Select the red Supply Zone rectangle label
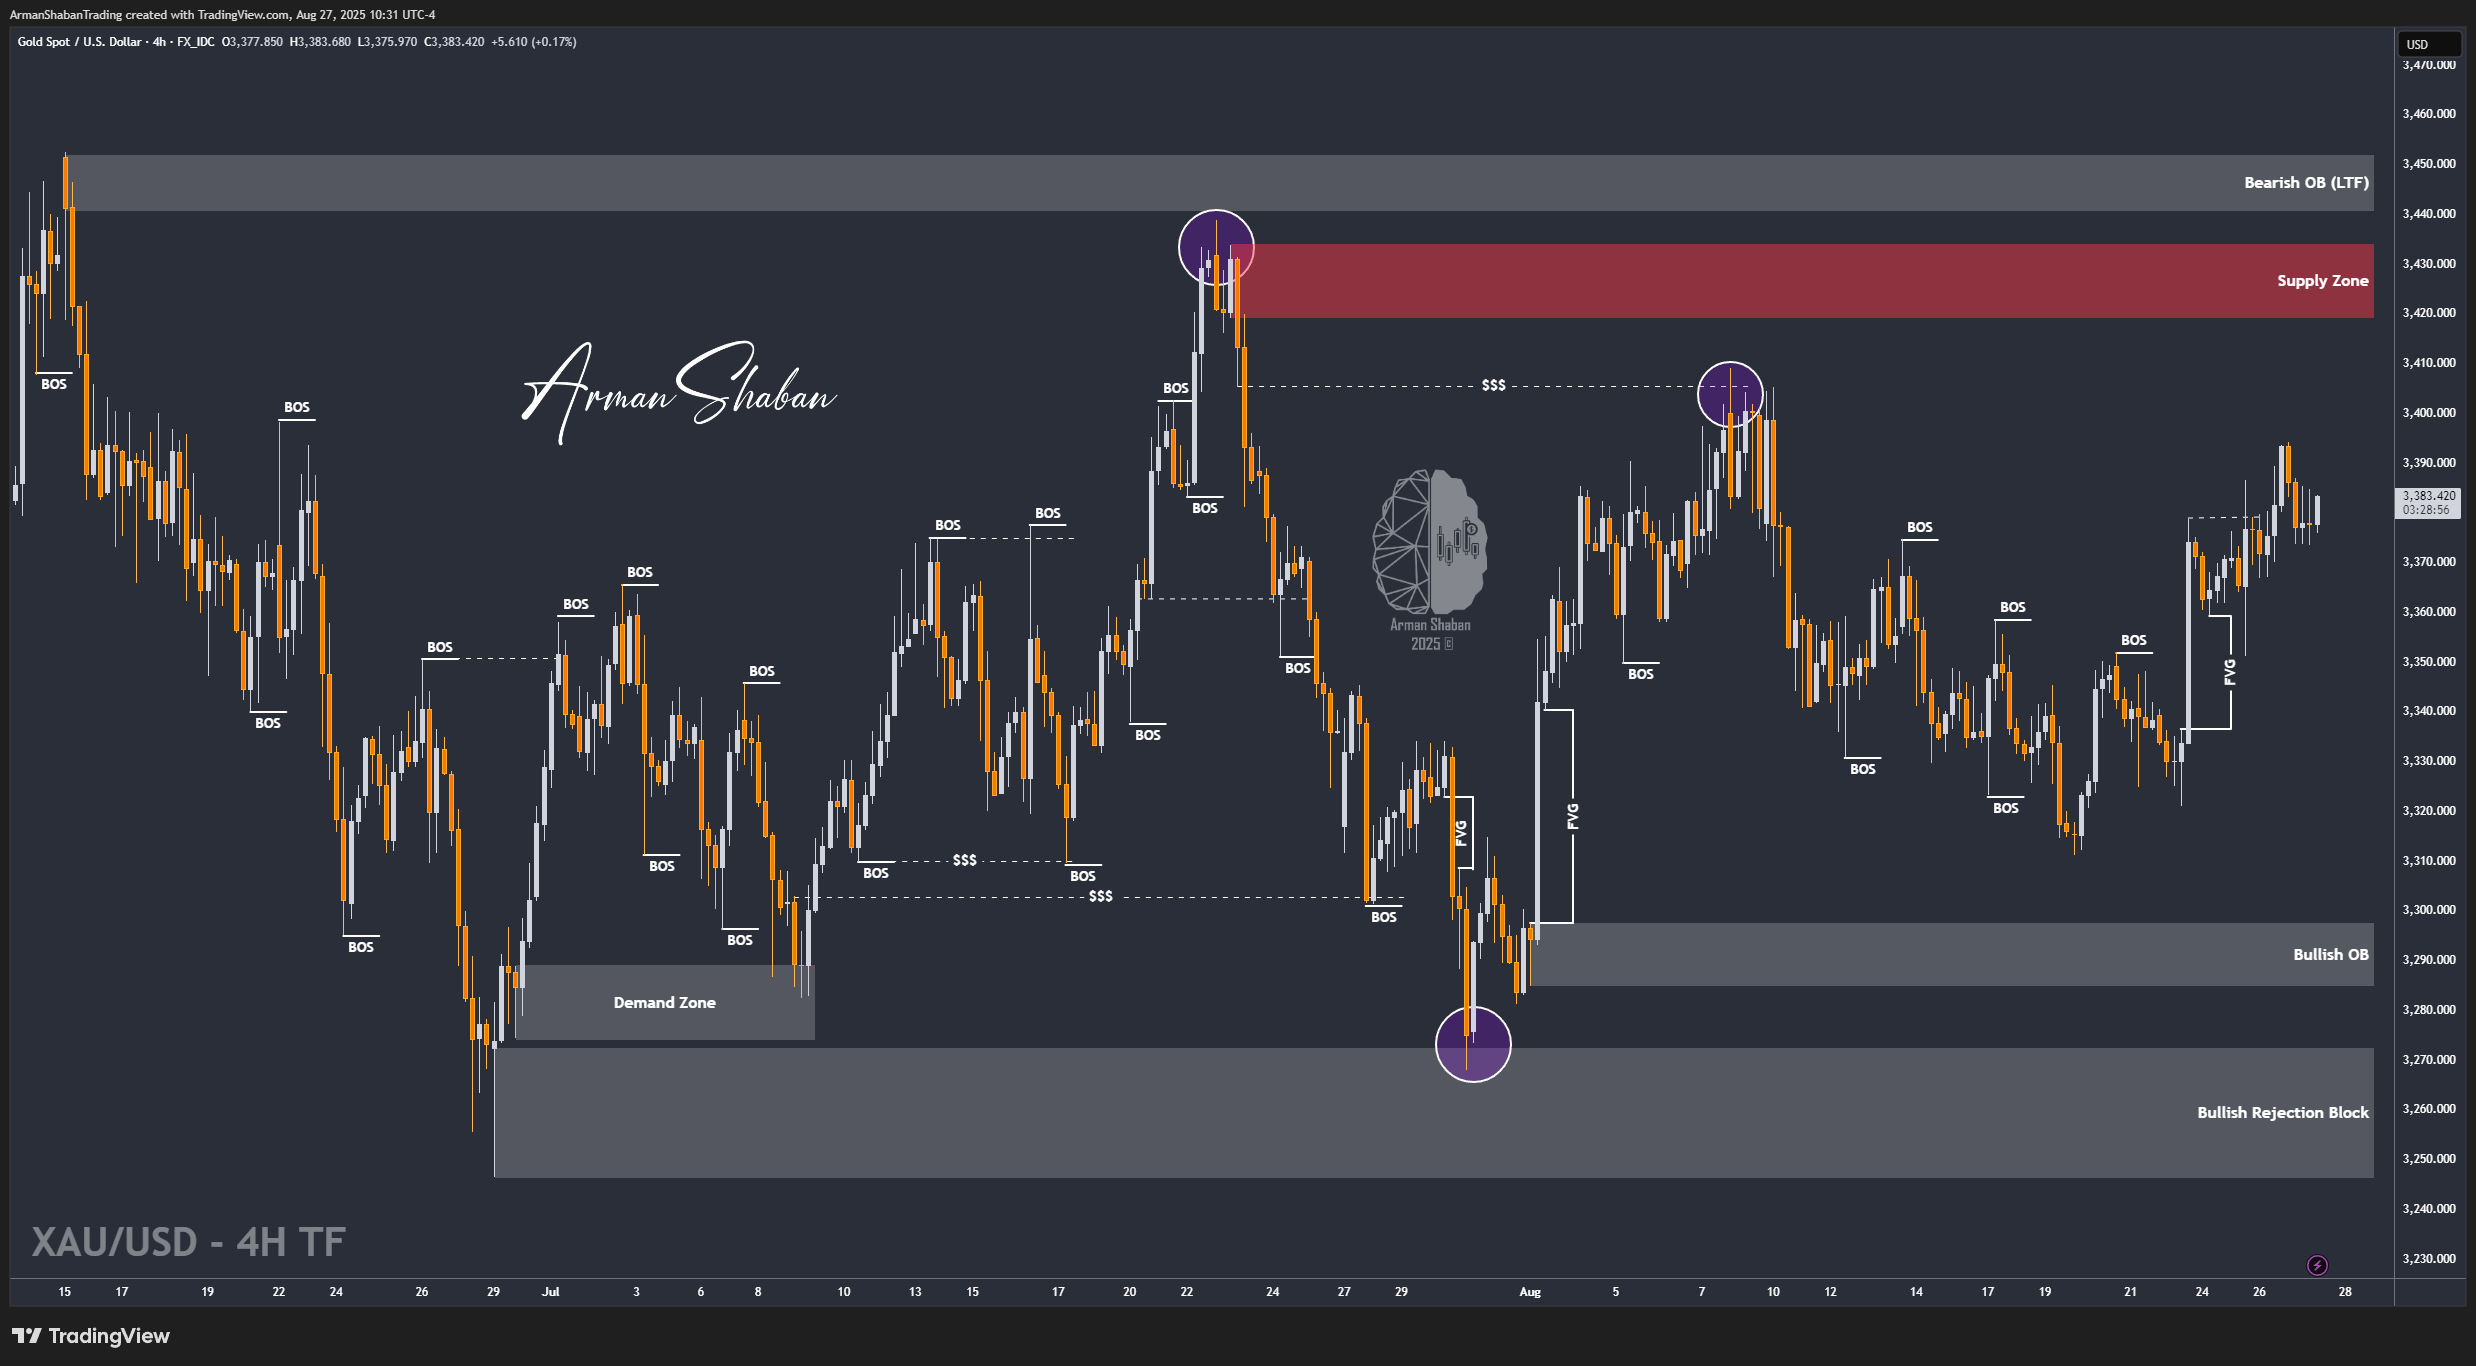The image size is (2476, 1366). 2322,281
